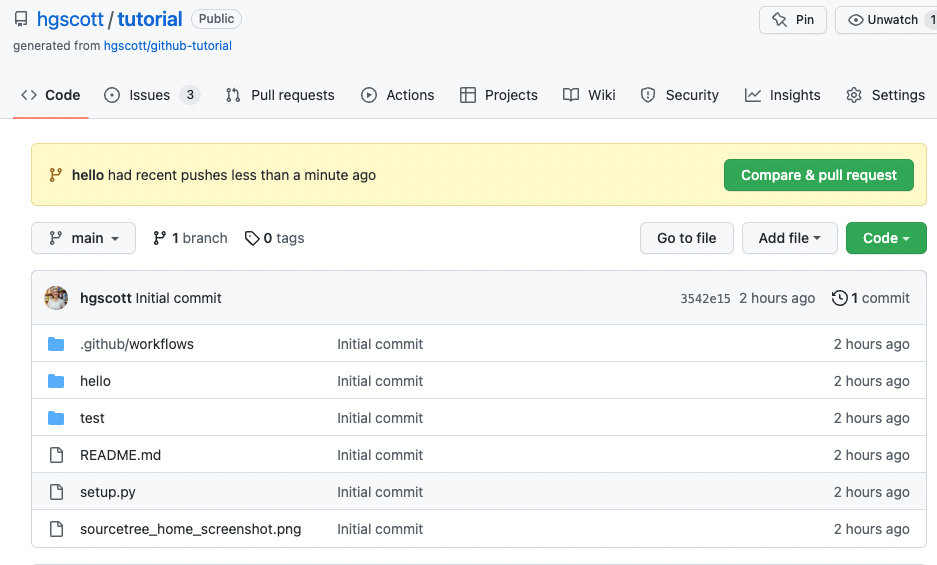937x565 pixels.
Task: Click the branch icon beside 1 branch
Action: [160, 238]
